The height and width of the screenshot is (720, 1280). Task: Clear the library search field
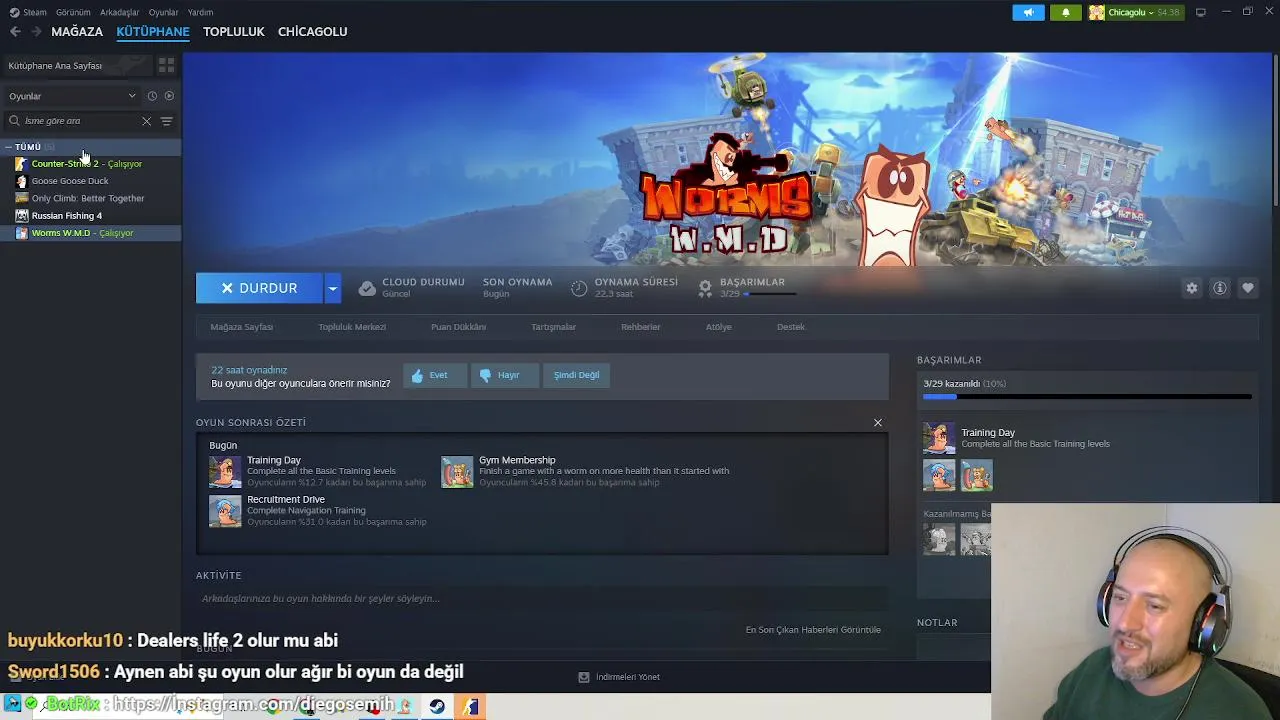point(146,121)
